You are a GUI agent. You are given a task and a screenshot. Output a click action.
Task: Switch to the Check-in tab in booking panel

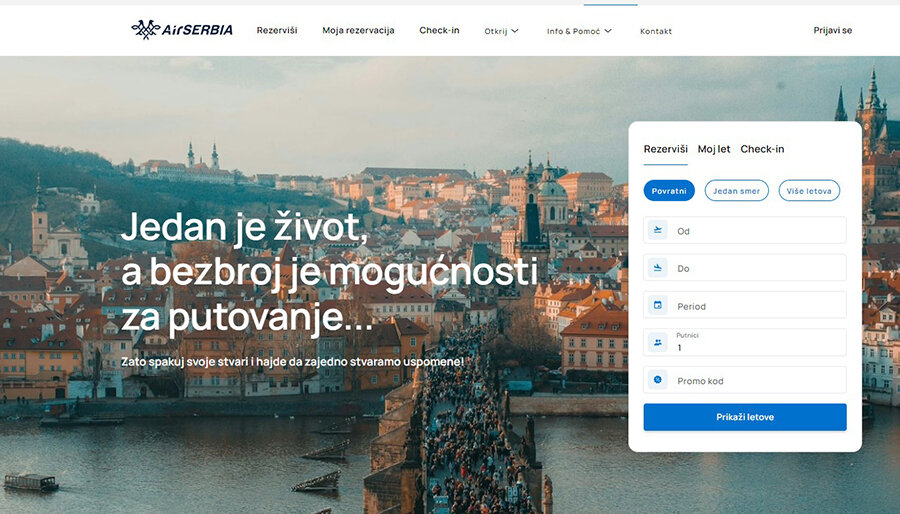click(762, 149)
